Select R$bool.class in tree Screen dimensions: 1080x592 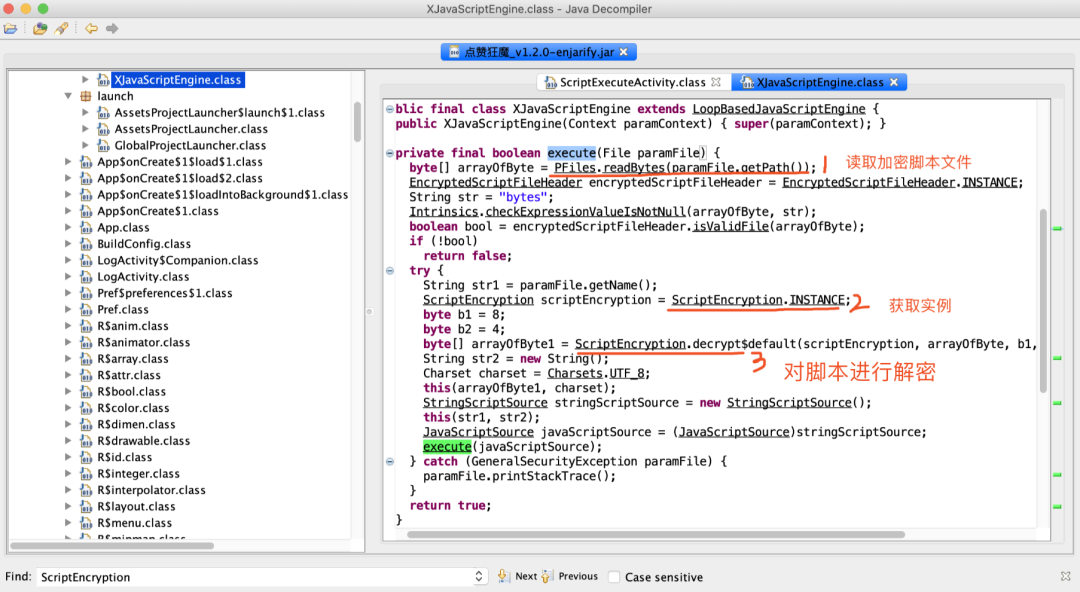[132, 391]
